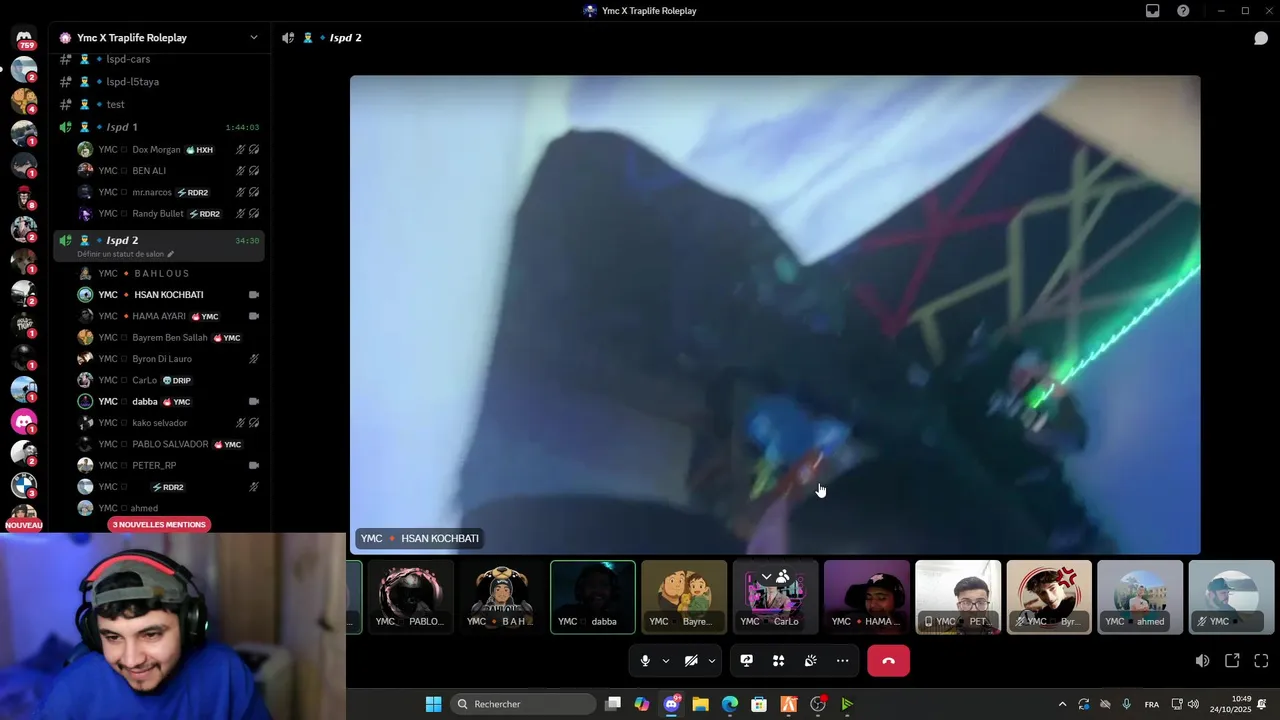Open soundboard button
Viewport: 1280px width, 720px height.
coord(810,661)
